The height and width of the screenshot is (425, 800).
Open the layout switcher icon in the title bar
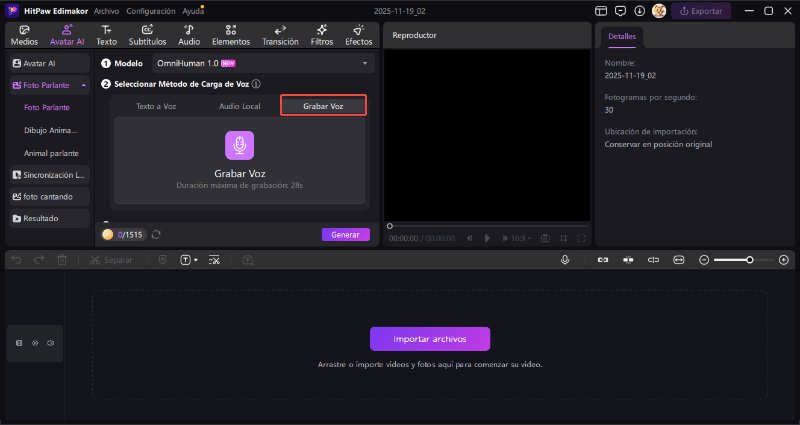(x=600, y=11)
